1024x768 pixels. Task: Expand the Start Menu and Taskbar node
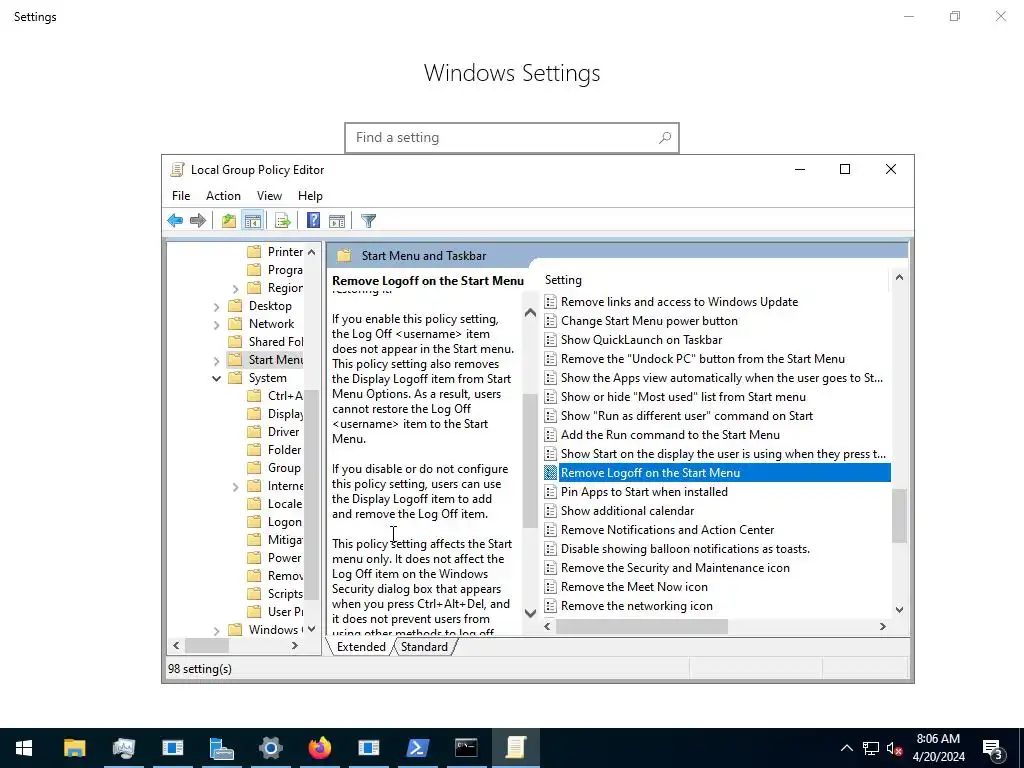[x=217, y=360]
